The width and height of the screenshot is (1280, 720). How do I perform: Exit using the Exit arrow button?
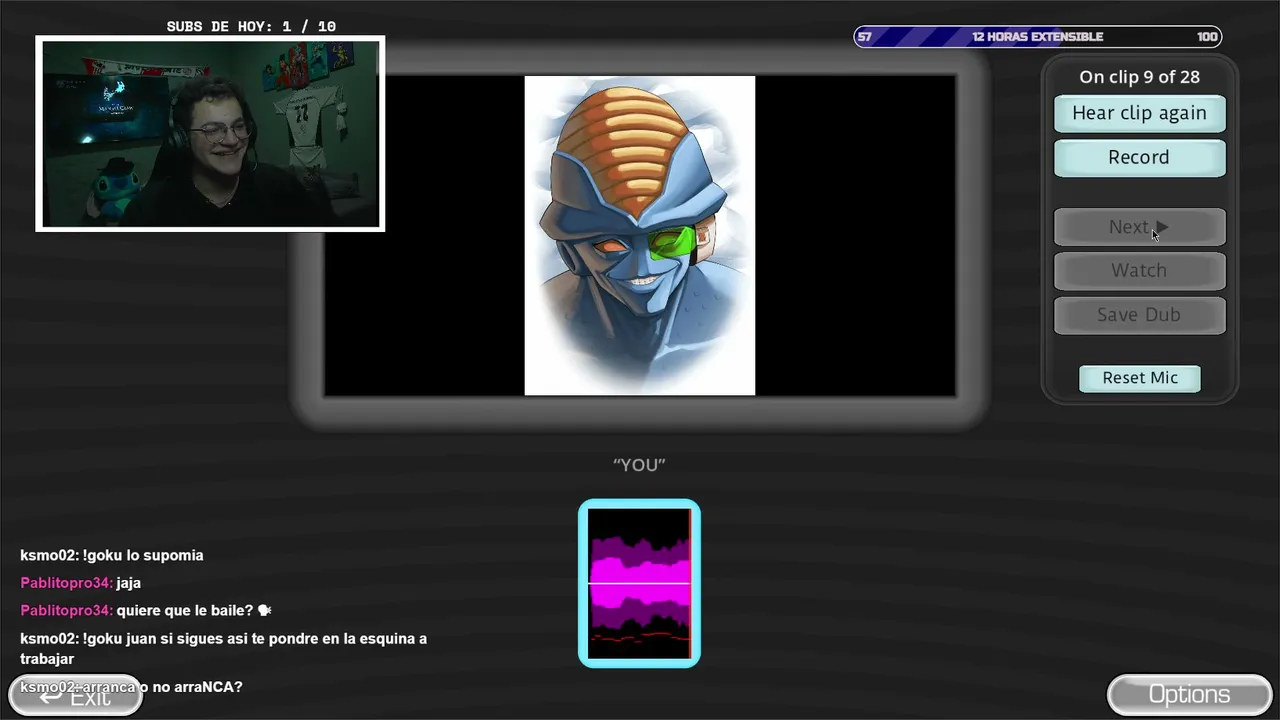pyautogui.click(x=76, y=695)
